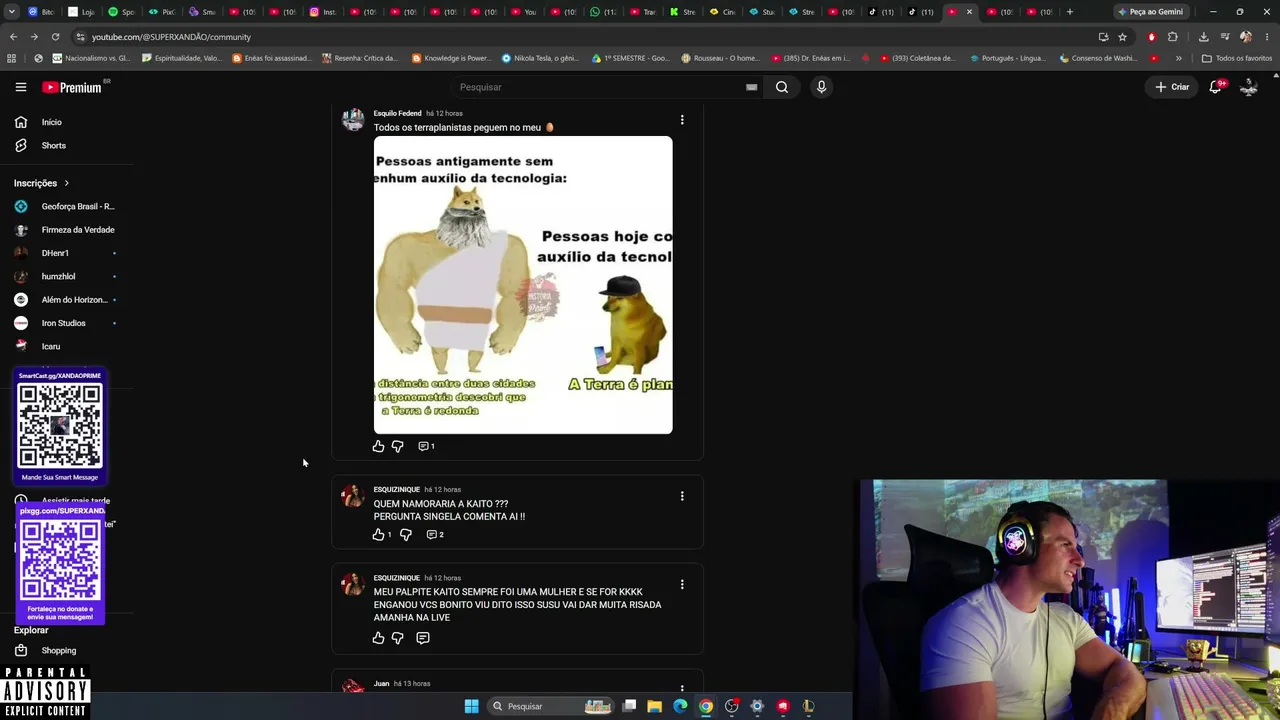Go back to the previous page
Image resolution: width=1280 pixels, height=720 pixels.
coord(13,37)
